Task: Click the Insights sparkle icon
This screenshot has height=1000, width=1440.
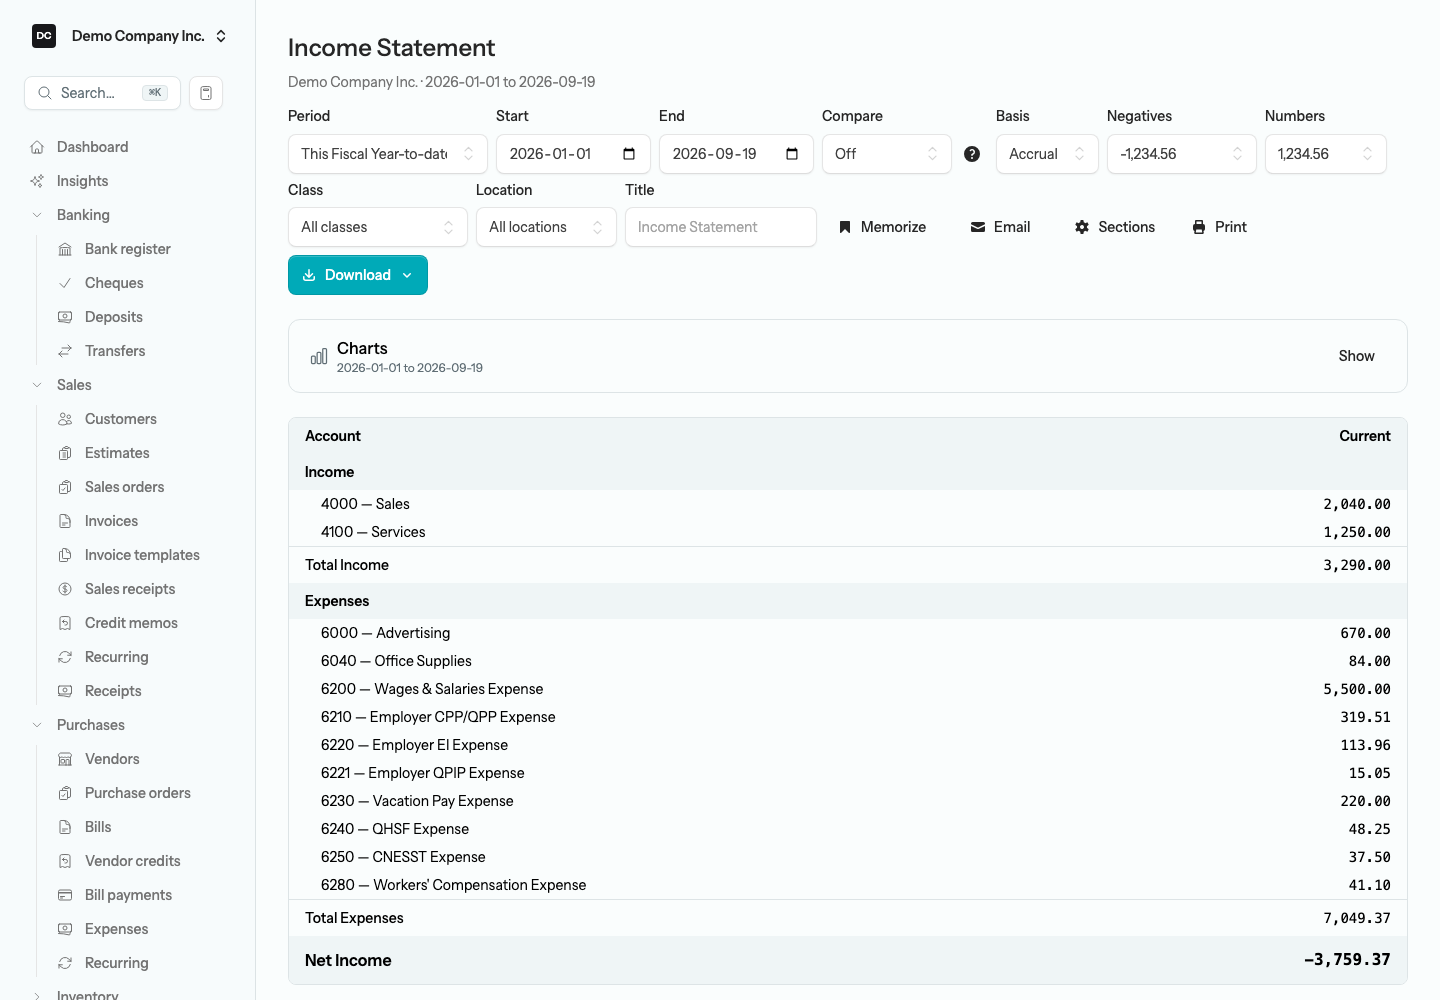Action: click(37, 181)
